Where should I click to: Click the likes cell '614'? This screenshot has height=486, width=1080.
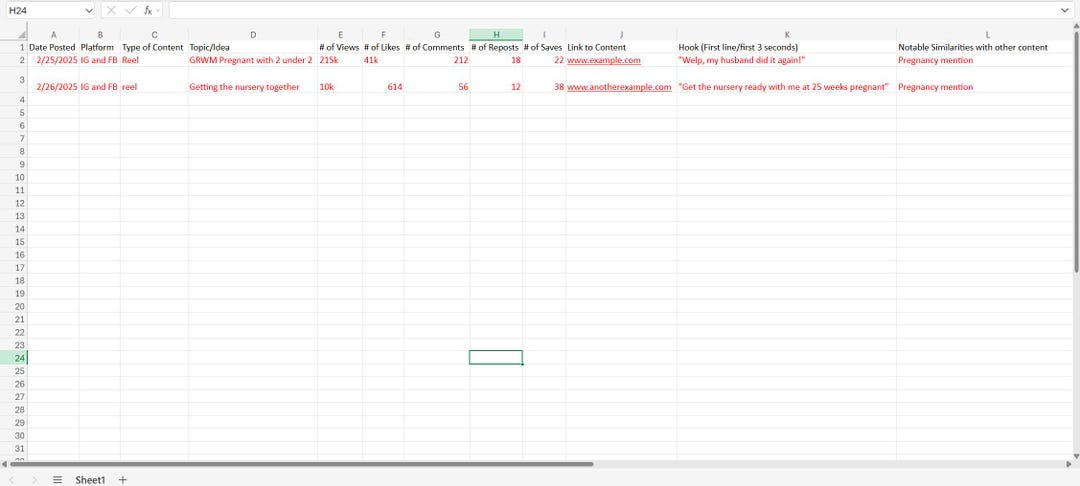click(383, 80)
